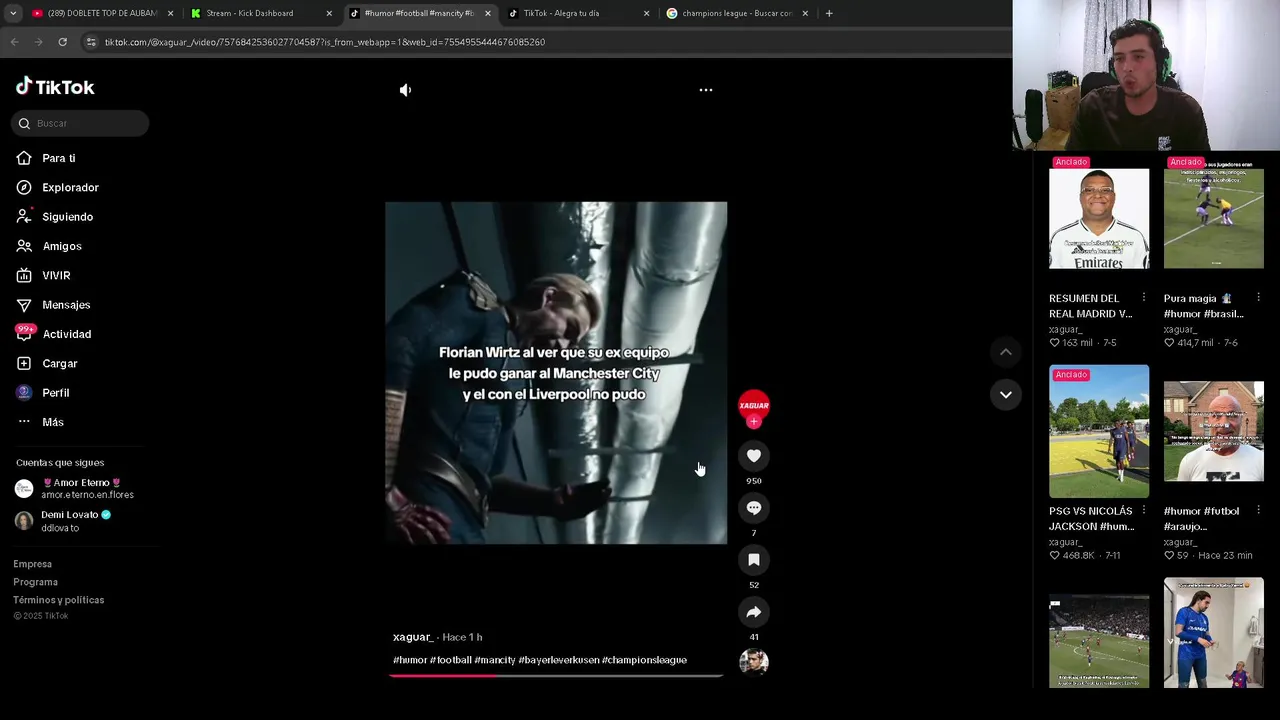Open the sound disc avatar below share
Viewport: 1280px width, 720px height.
pos(754,662)
